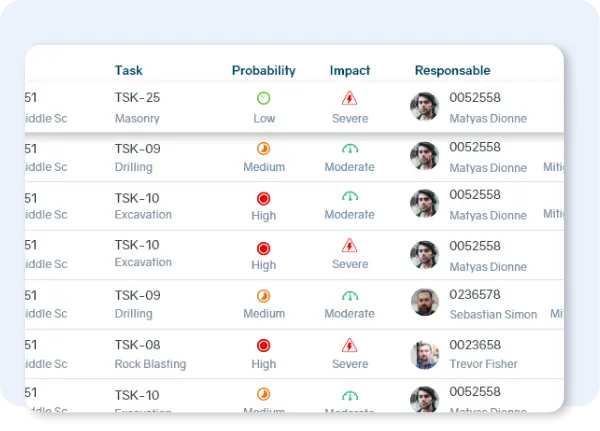The width and height of the screenshot is (600, 431).
Task: Sort by the Probability column header
Action: click(264, 70)
